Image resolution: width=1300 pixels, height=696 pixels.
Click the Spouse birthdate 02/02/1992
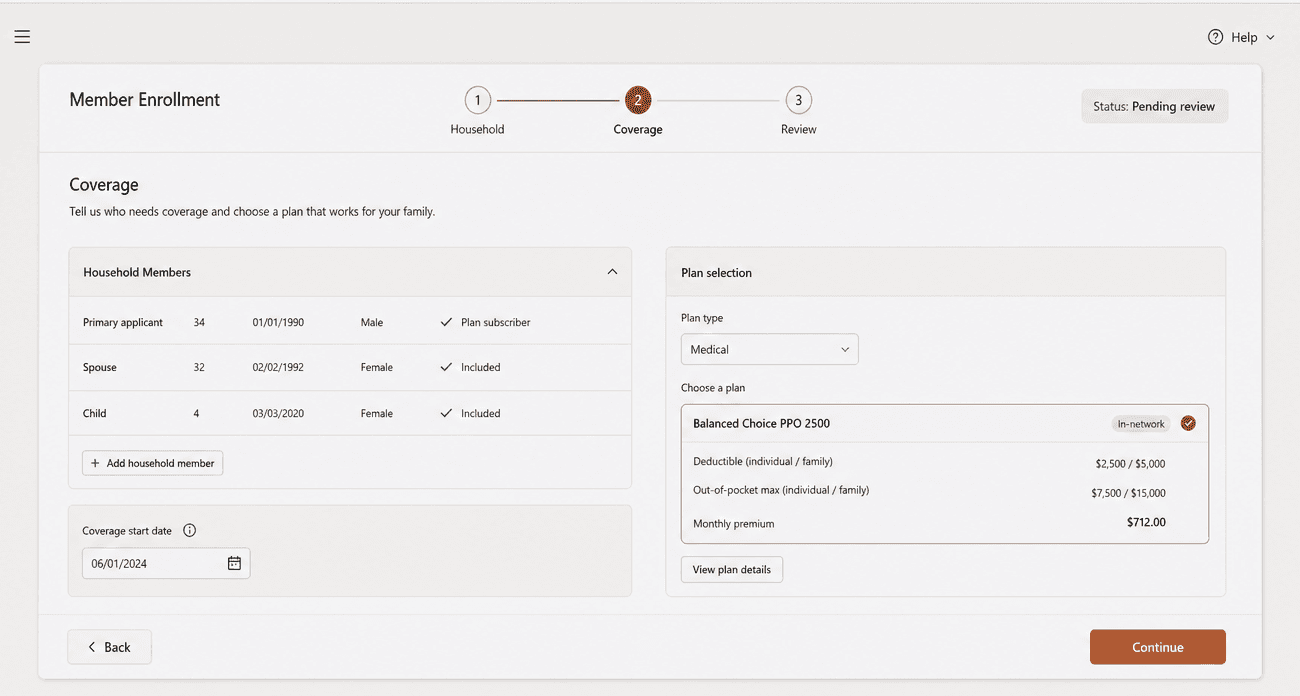click(278, 367)
